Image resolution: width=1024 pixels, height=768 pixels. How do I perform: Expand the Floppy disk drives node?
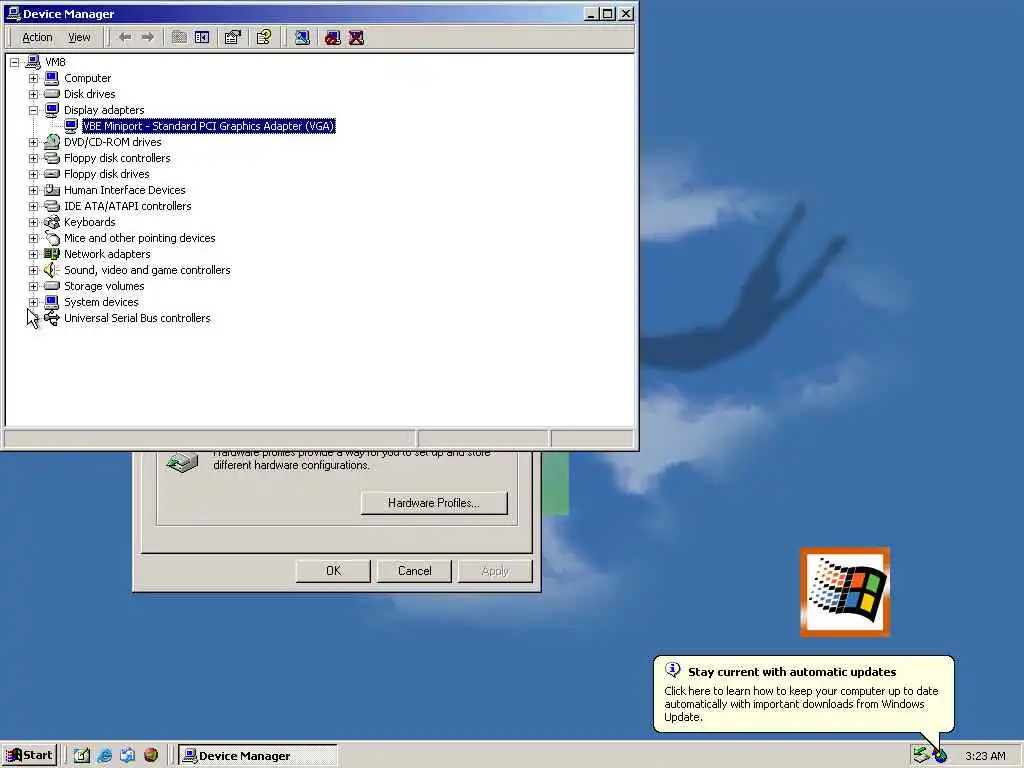(33, 174)
